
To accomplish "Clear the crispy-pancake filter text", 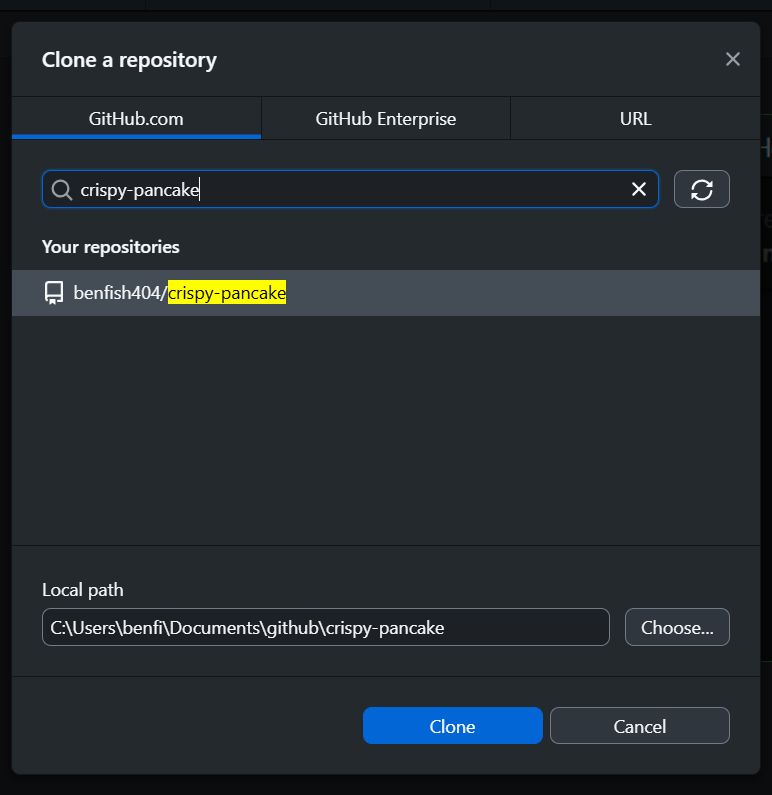I will click(639, 189).
